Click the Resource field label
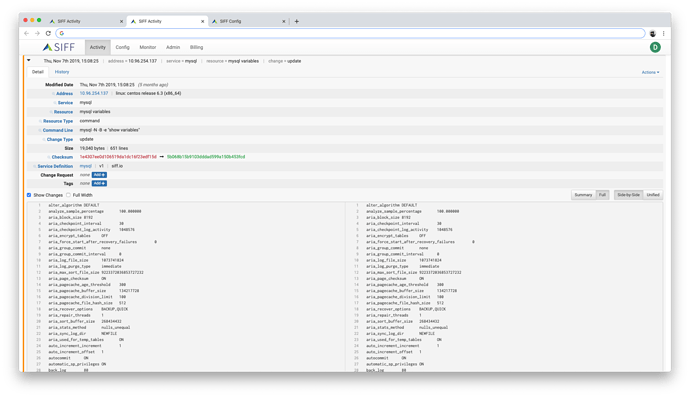690x396 pixels. pyautogui.click(x=63, y=112)
